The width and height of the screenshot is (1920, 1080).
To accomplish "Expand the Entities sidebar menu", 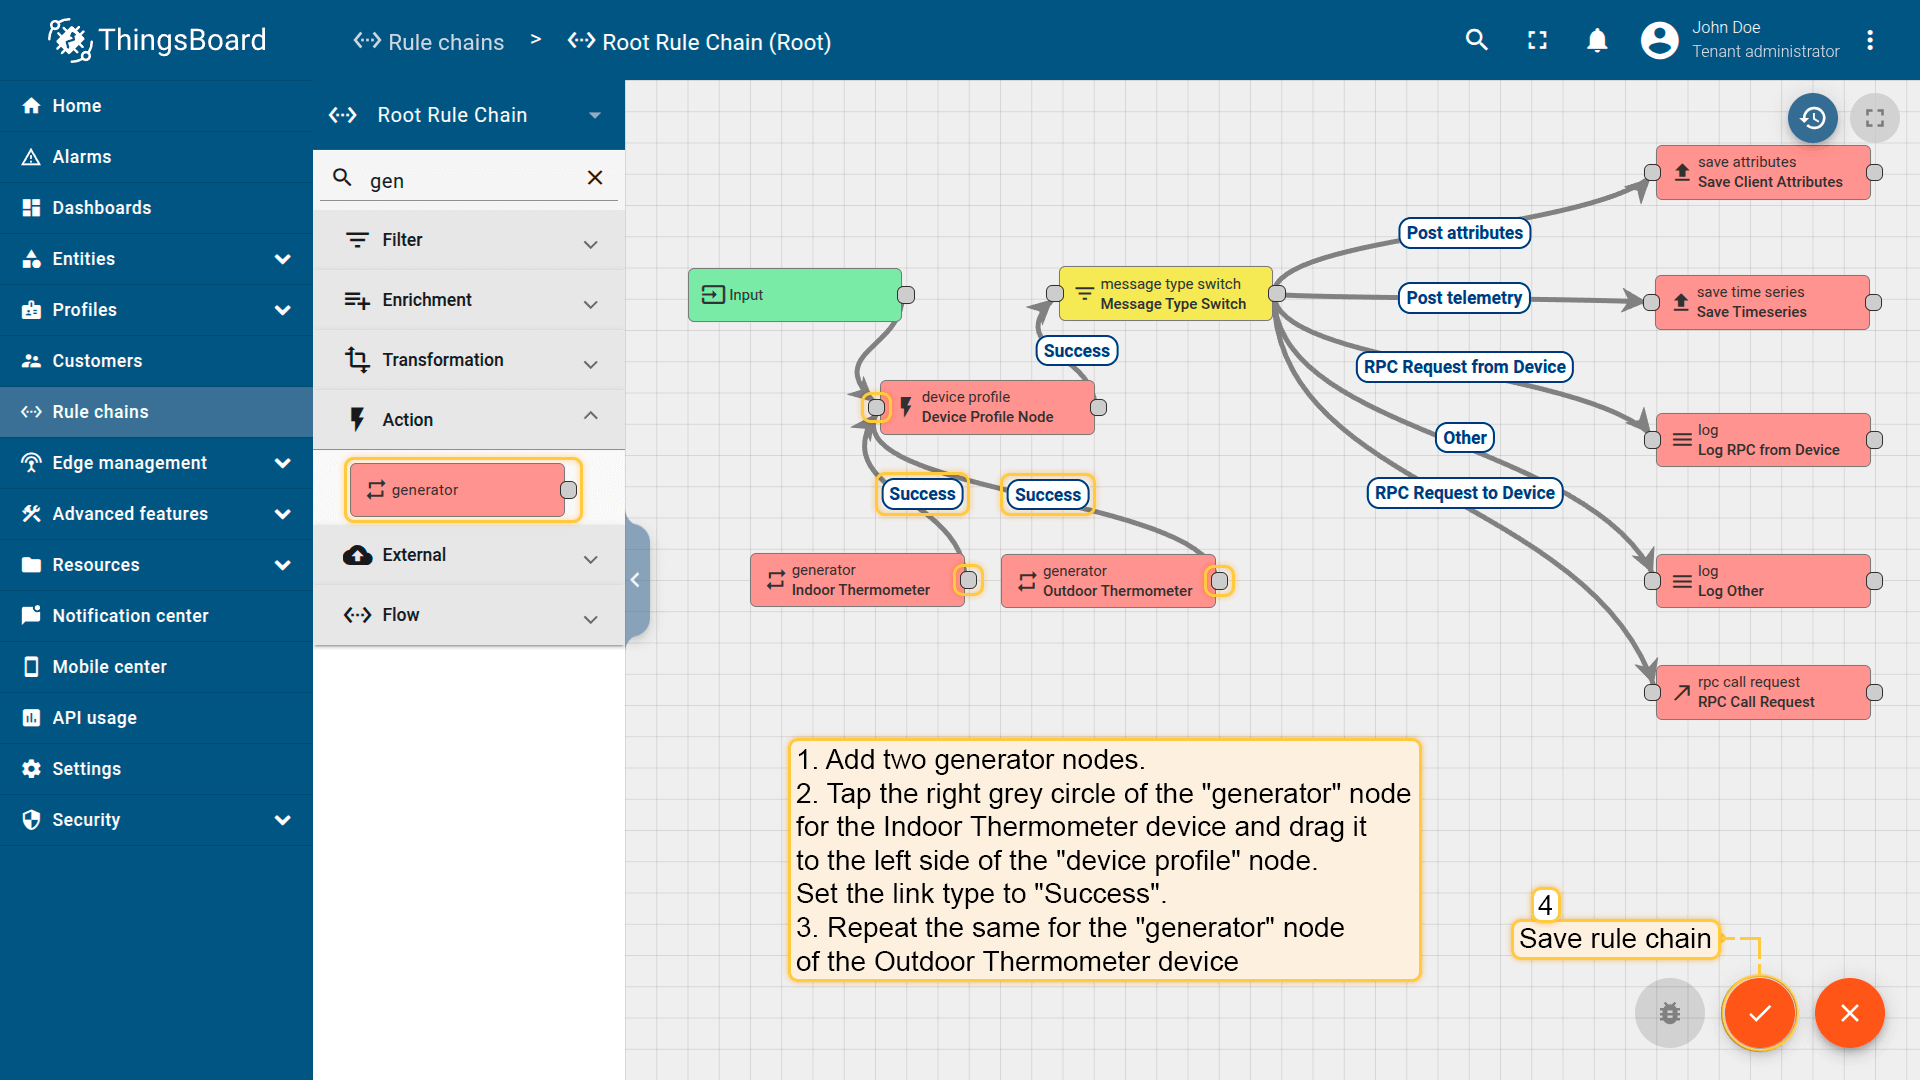I will (282, 259).
